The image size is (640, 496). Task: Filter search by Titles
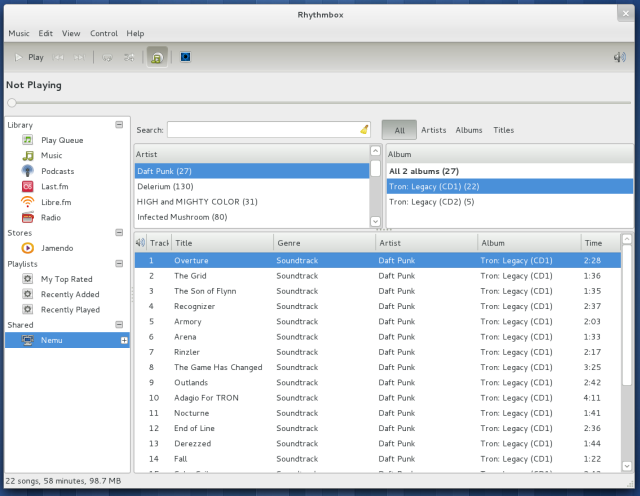click(503, 130)
